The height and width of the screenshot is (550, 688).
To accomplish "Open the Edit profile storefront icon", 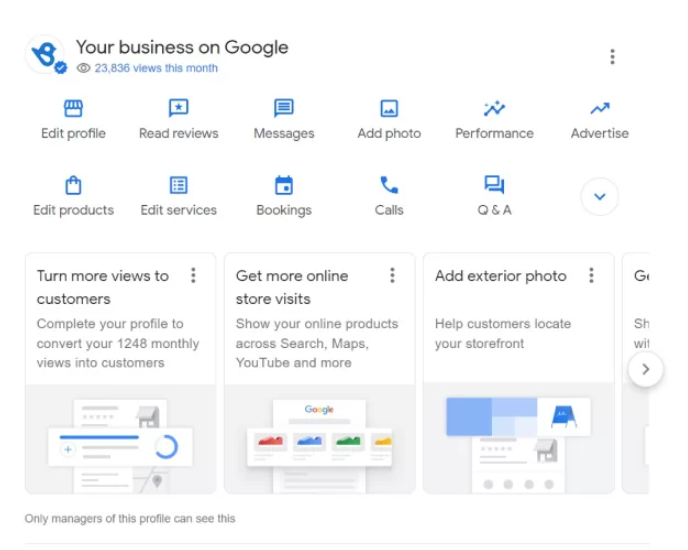I will [73, 108].
